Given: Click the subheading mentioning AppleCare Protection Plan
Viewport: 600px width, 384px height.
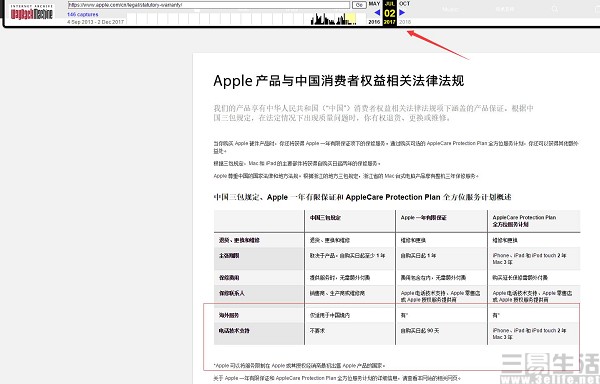Looking at the screenshot, I should click(x=362, y=197).
